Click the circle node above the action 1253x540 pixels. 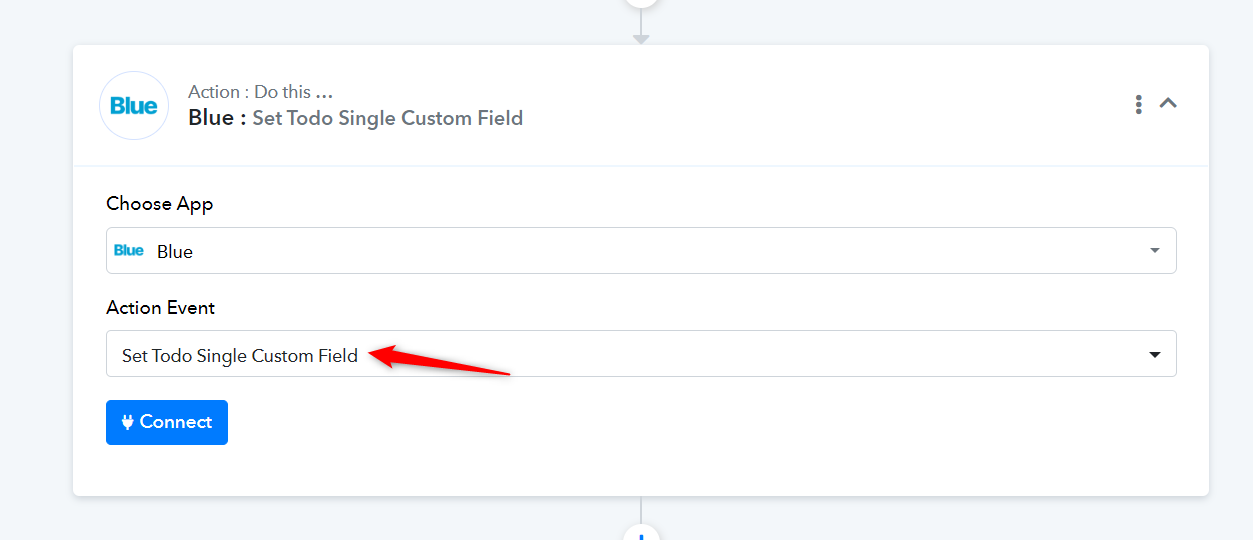(641, 3)
